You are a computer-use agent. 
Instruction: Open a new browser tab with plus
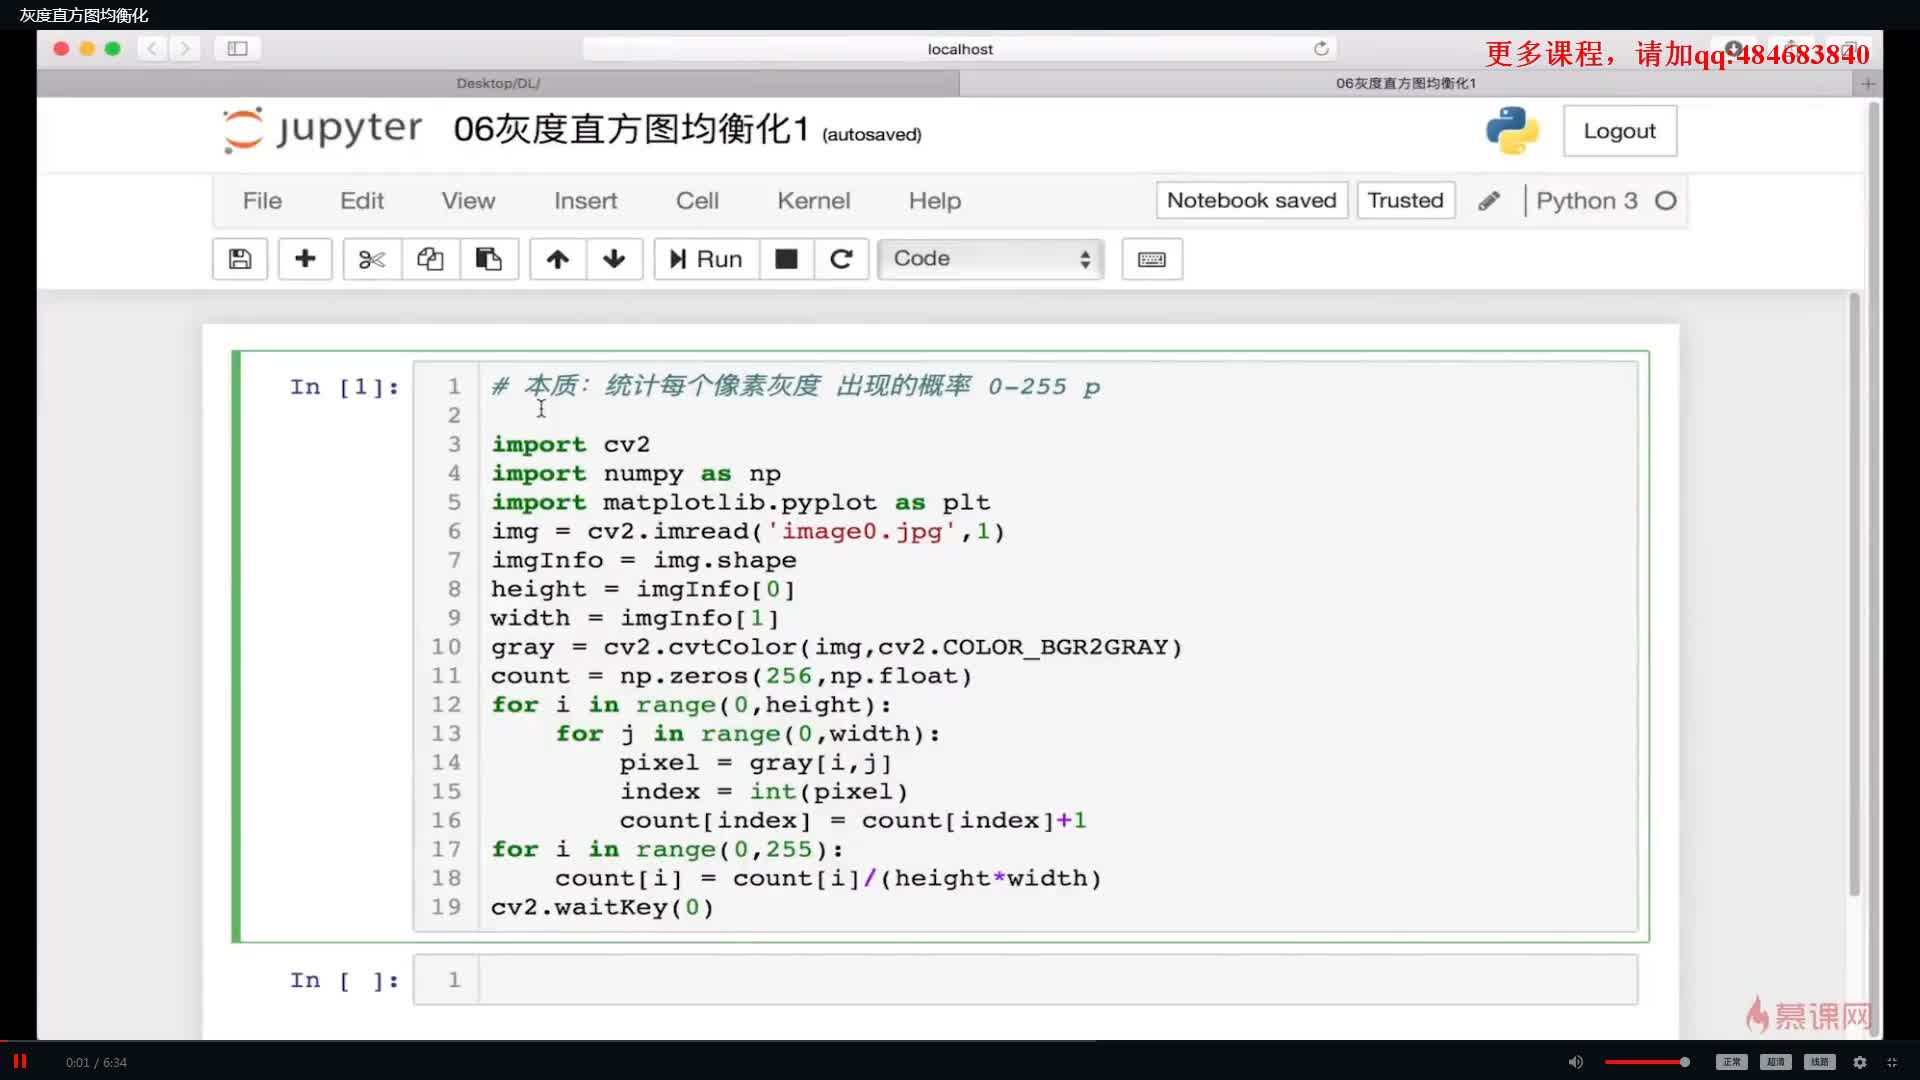1867,84
